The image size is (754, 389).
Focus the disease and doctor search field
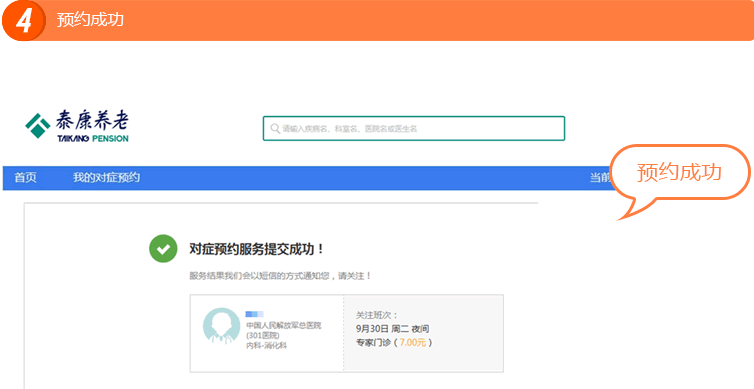414,128
